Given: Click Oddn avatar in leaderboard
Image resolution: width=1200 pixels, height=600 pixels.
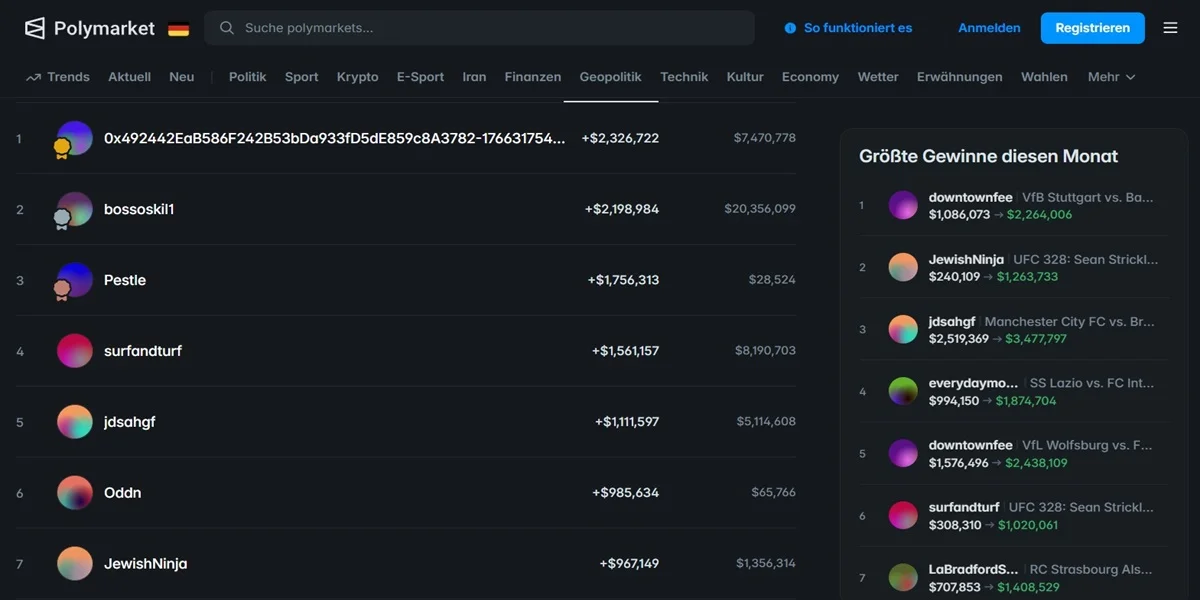Looking at the screenshot, I should [x=75, y=493].
